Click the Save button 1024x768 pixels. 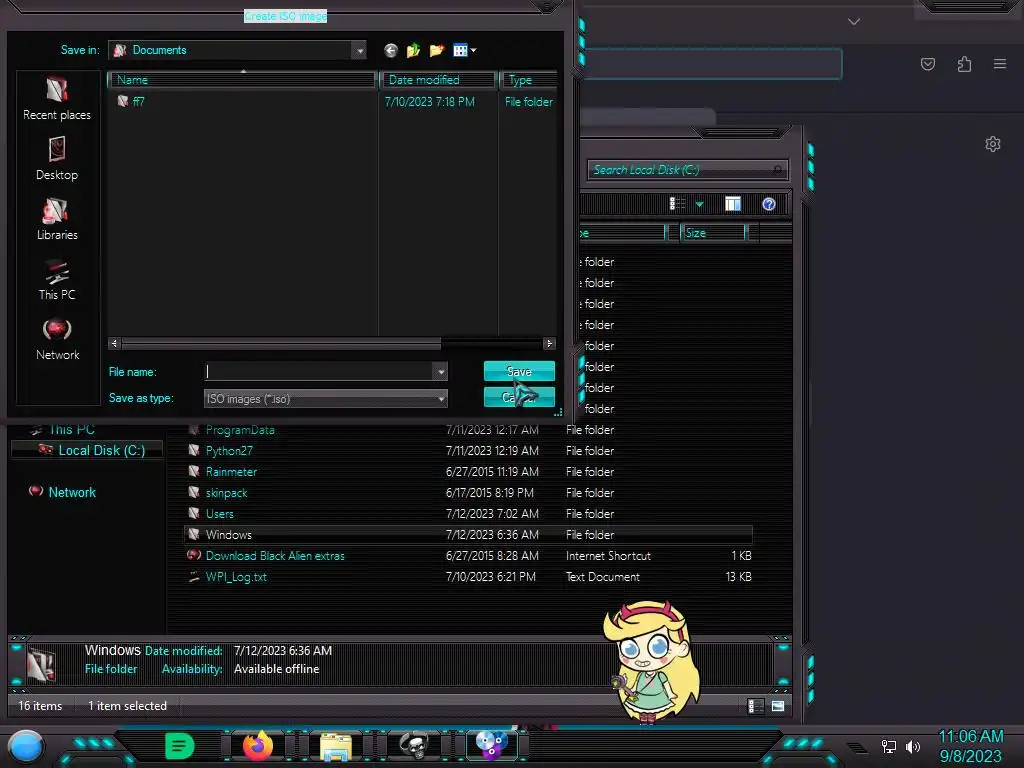tap(519, 371)
